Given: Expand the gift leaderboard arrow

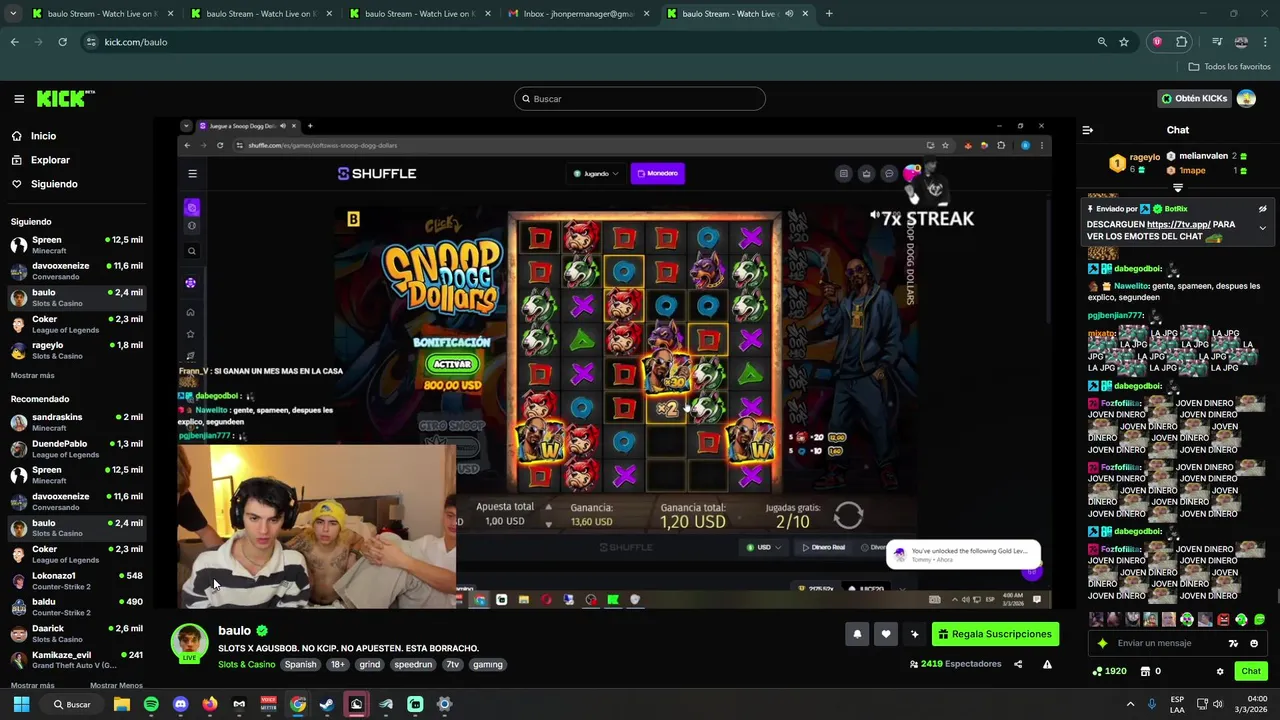Looking at the screenshot, I should (x=1177, y=187).
